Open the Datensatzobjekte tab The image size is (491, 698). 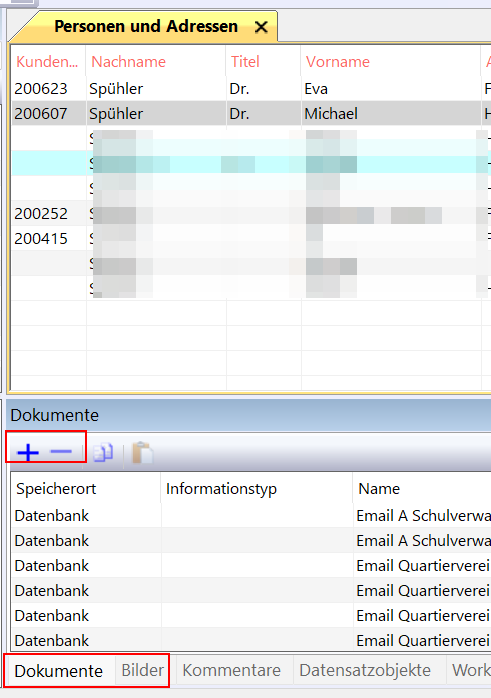tap(365, 670)
